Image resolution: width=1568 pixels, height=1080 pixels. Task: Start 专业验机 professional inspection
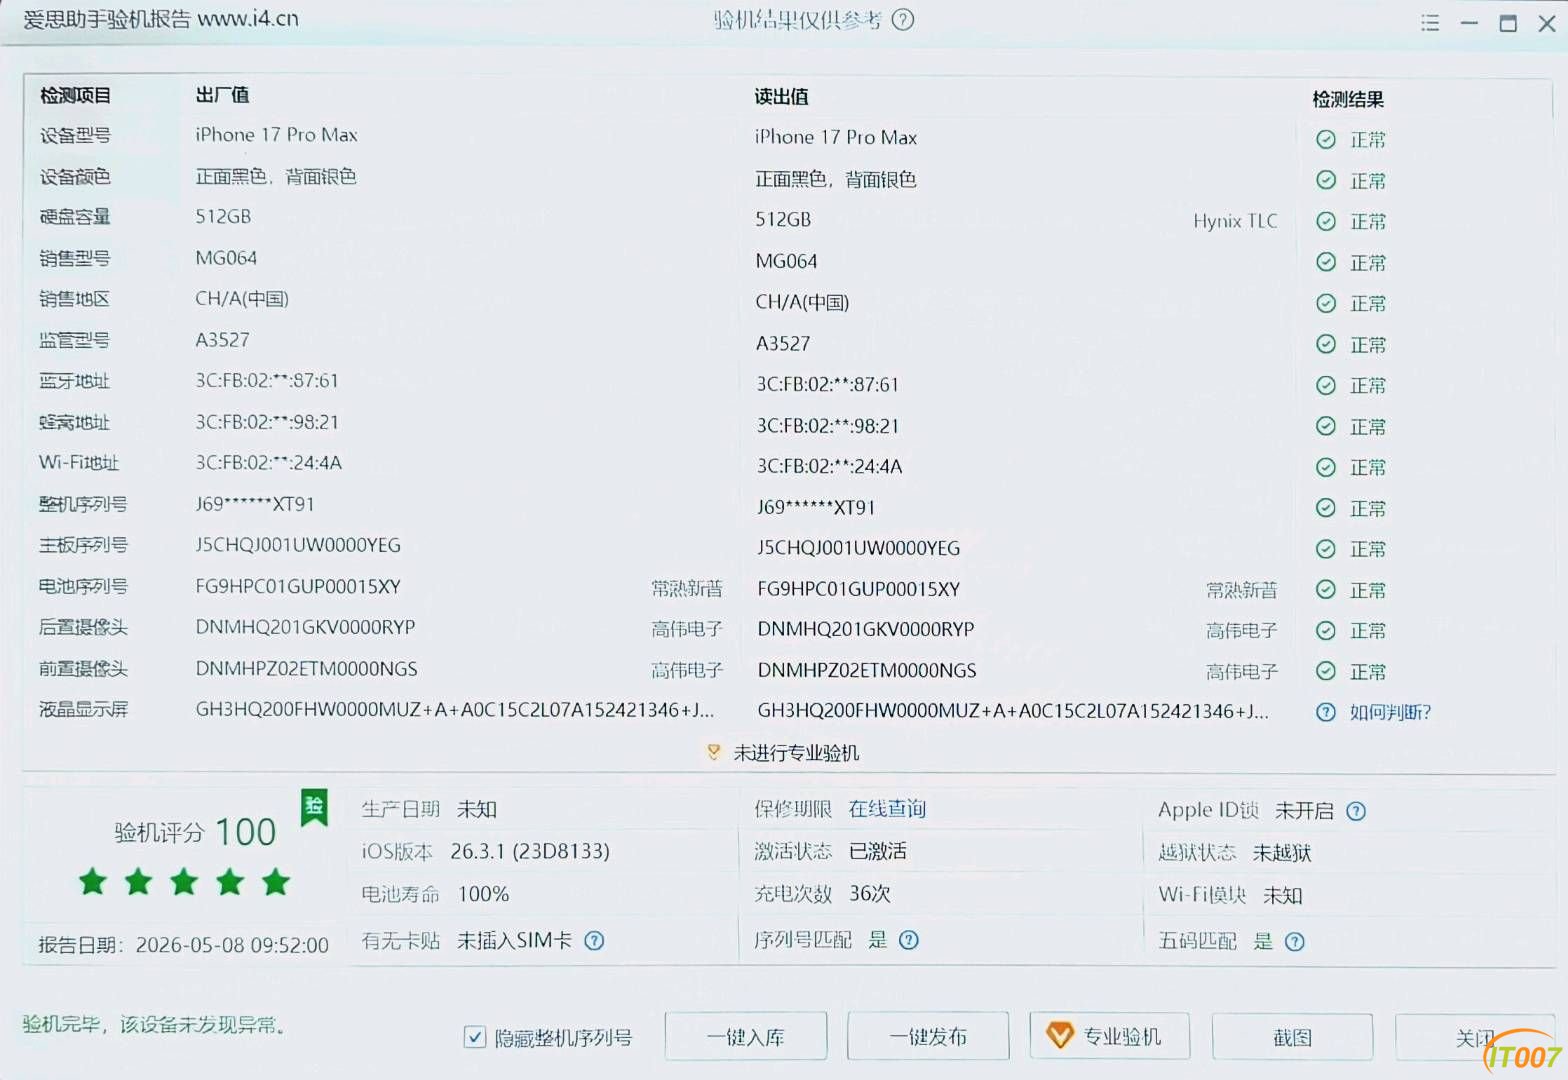coord(1110,1036)
